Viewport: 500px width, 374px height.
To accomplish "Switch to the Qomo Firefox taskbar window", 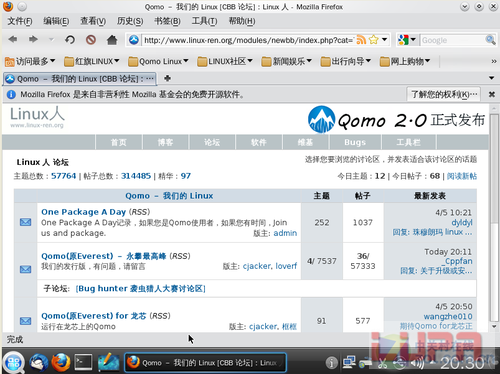I will [205, 362].
